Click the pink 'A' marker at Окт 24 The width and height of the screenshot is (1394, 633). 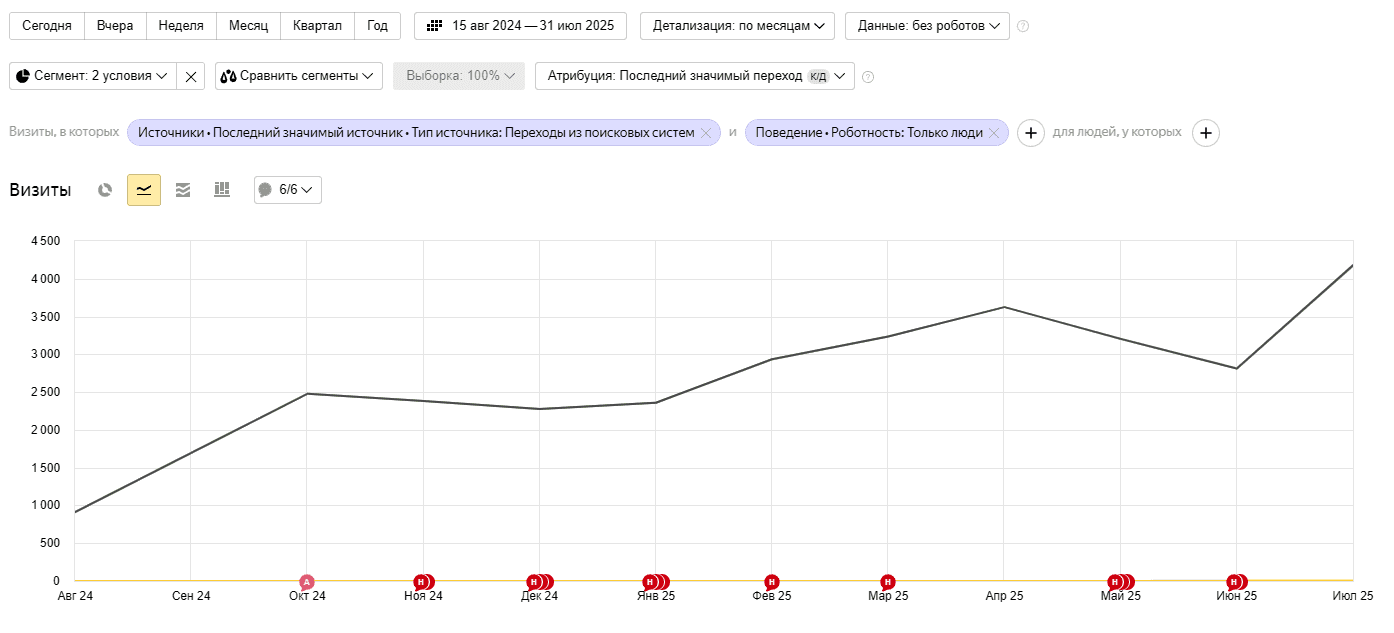[x=307, y=582]
